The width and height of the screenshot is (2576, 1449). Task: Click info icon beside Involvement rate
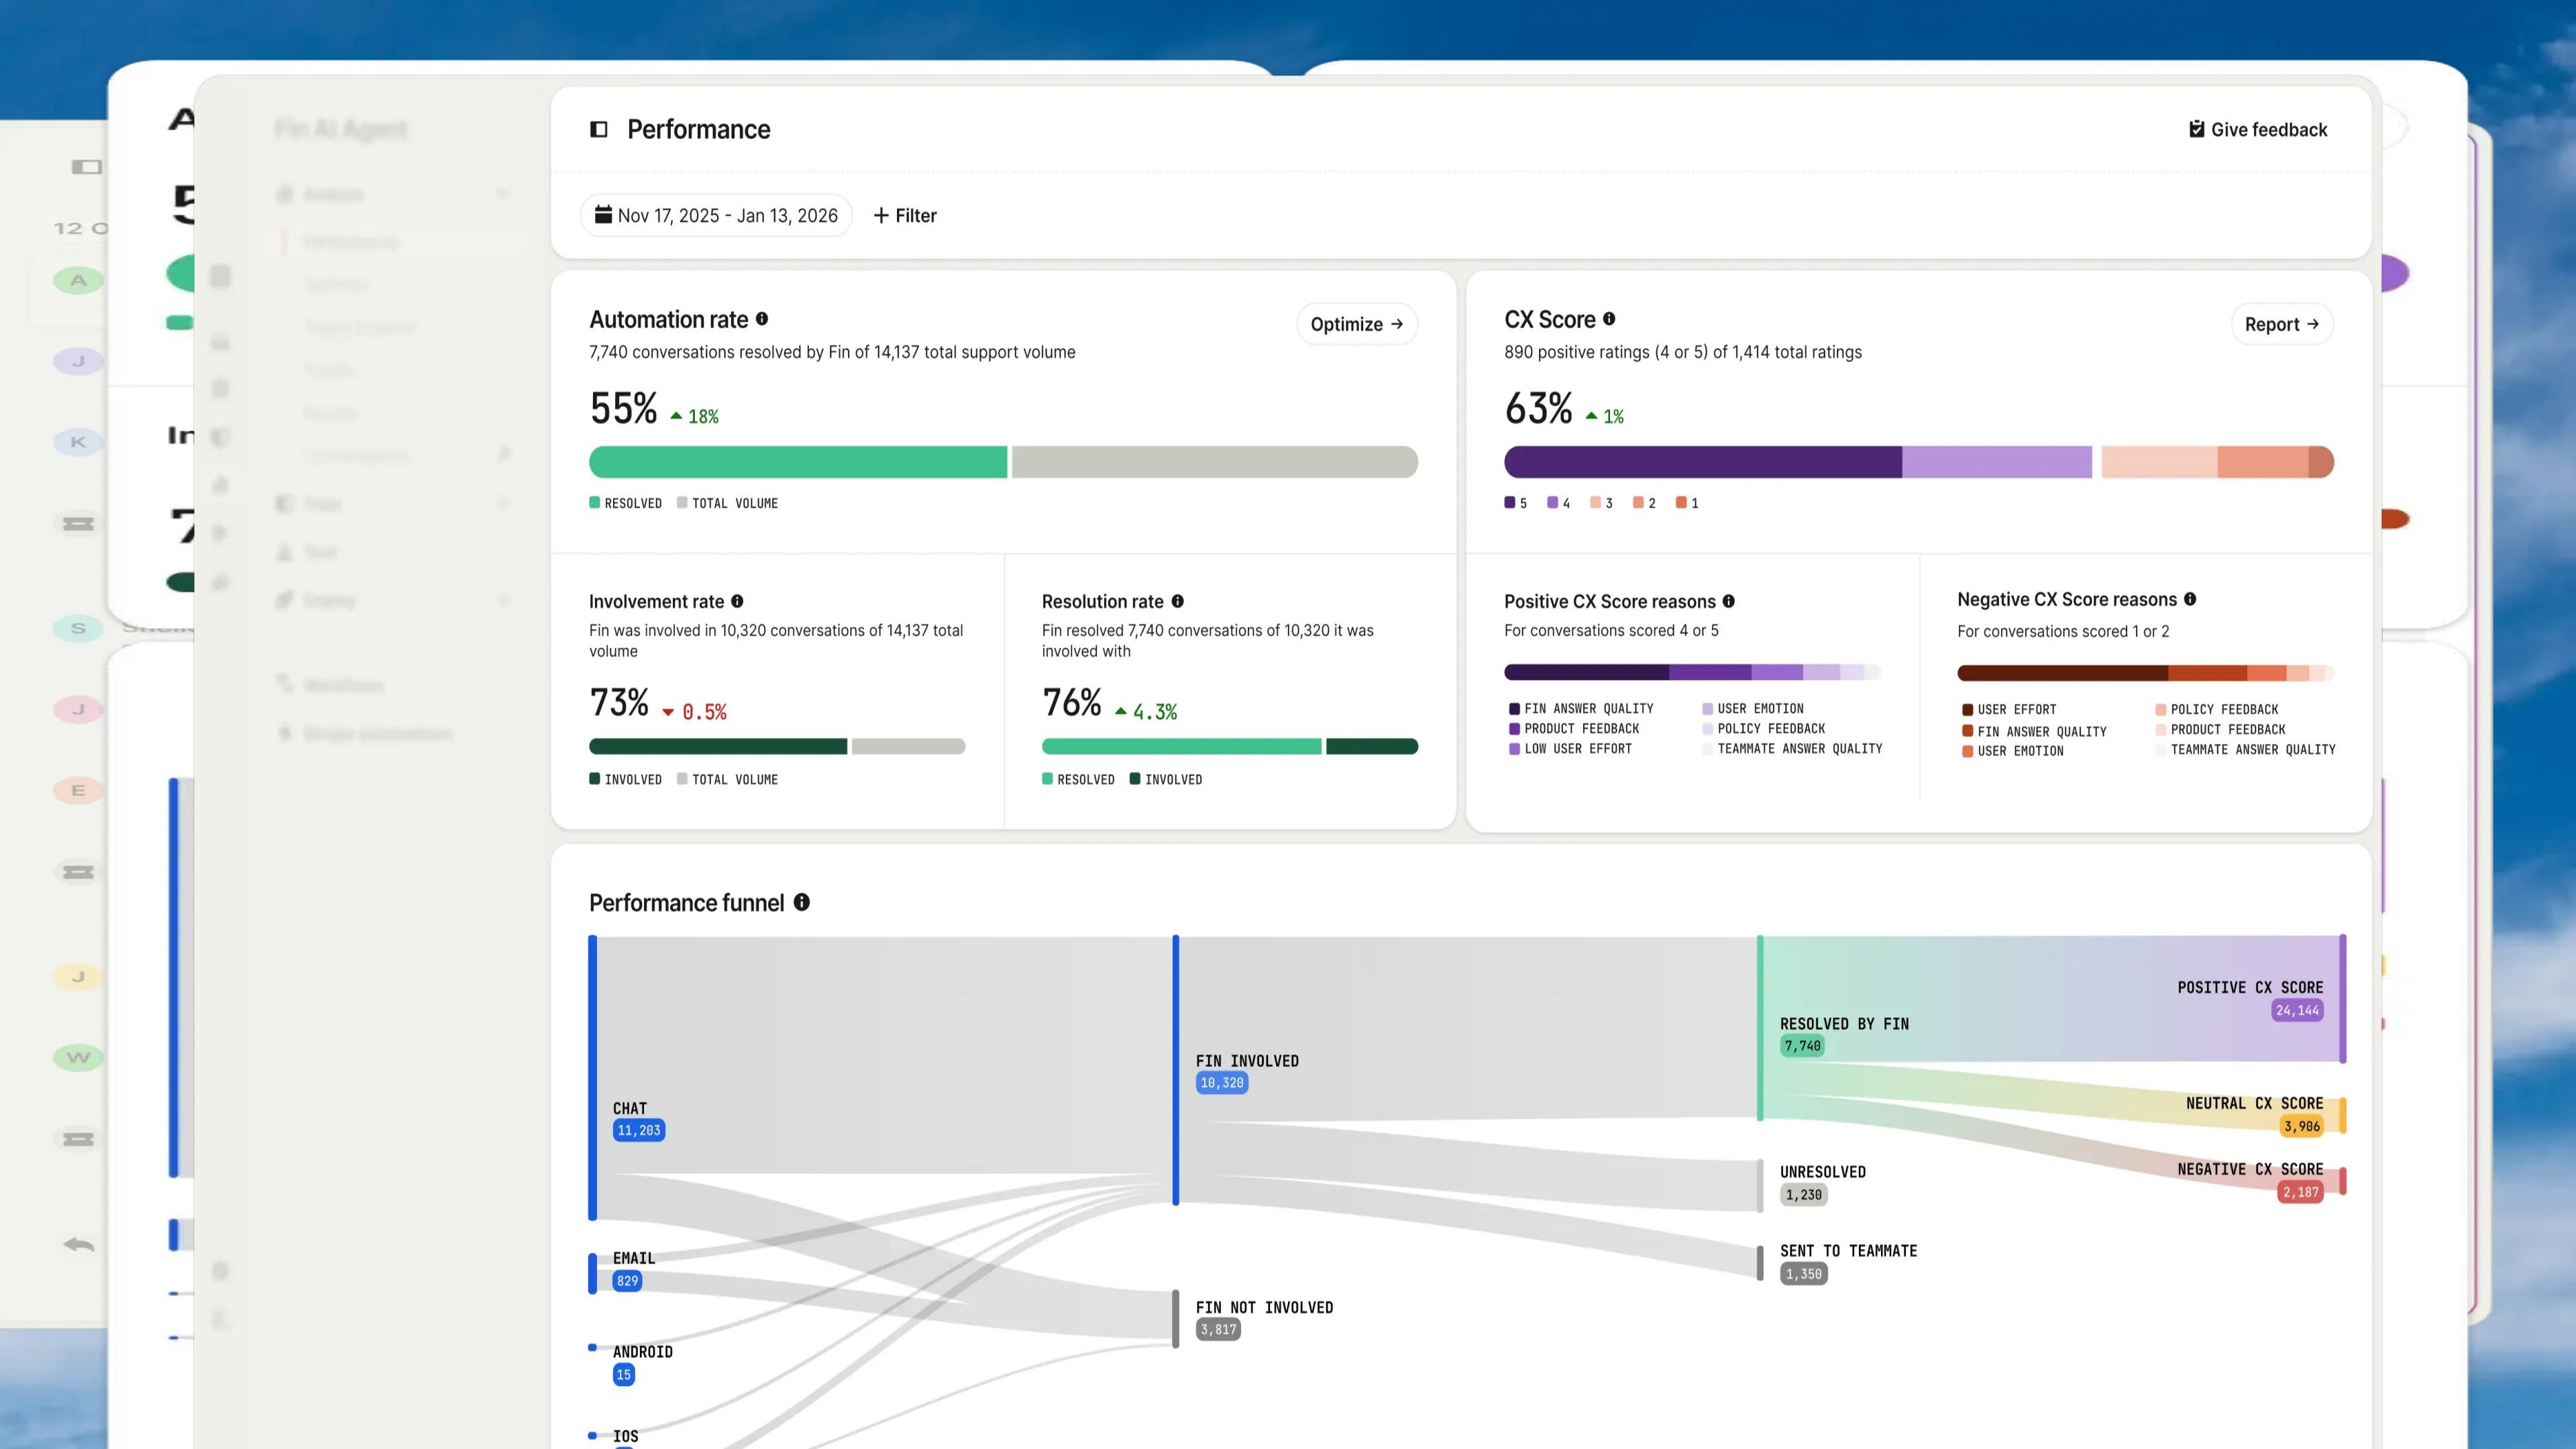(737, 601)
